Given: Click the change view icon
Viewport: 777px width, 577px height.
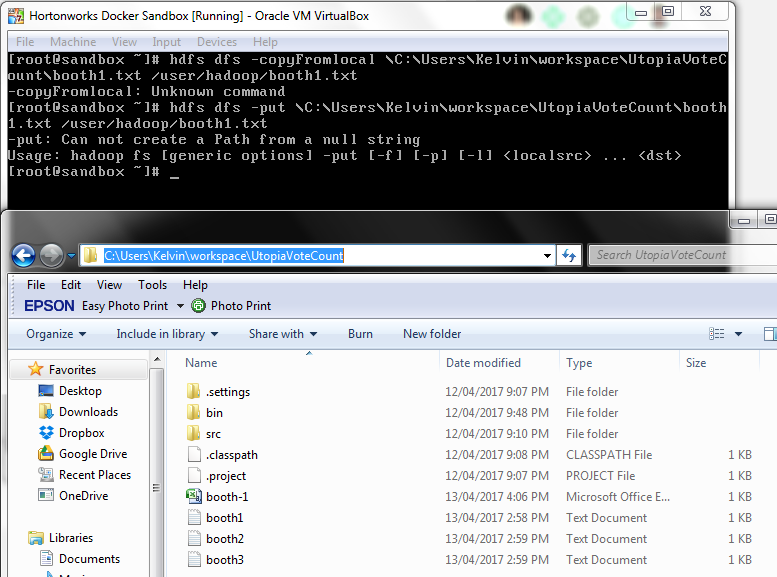Looking at the screenshot, I should [717, 334].
